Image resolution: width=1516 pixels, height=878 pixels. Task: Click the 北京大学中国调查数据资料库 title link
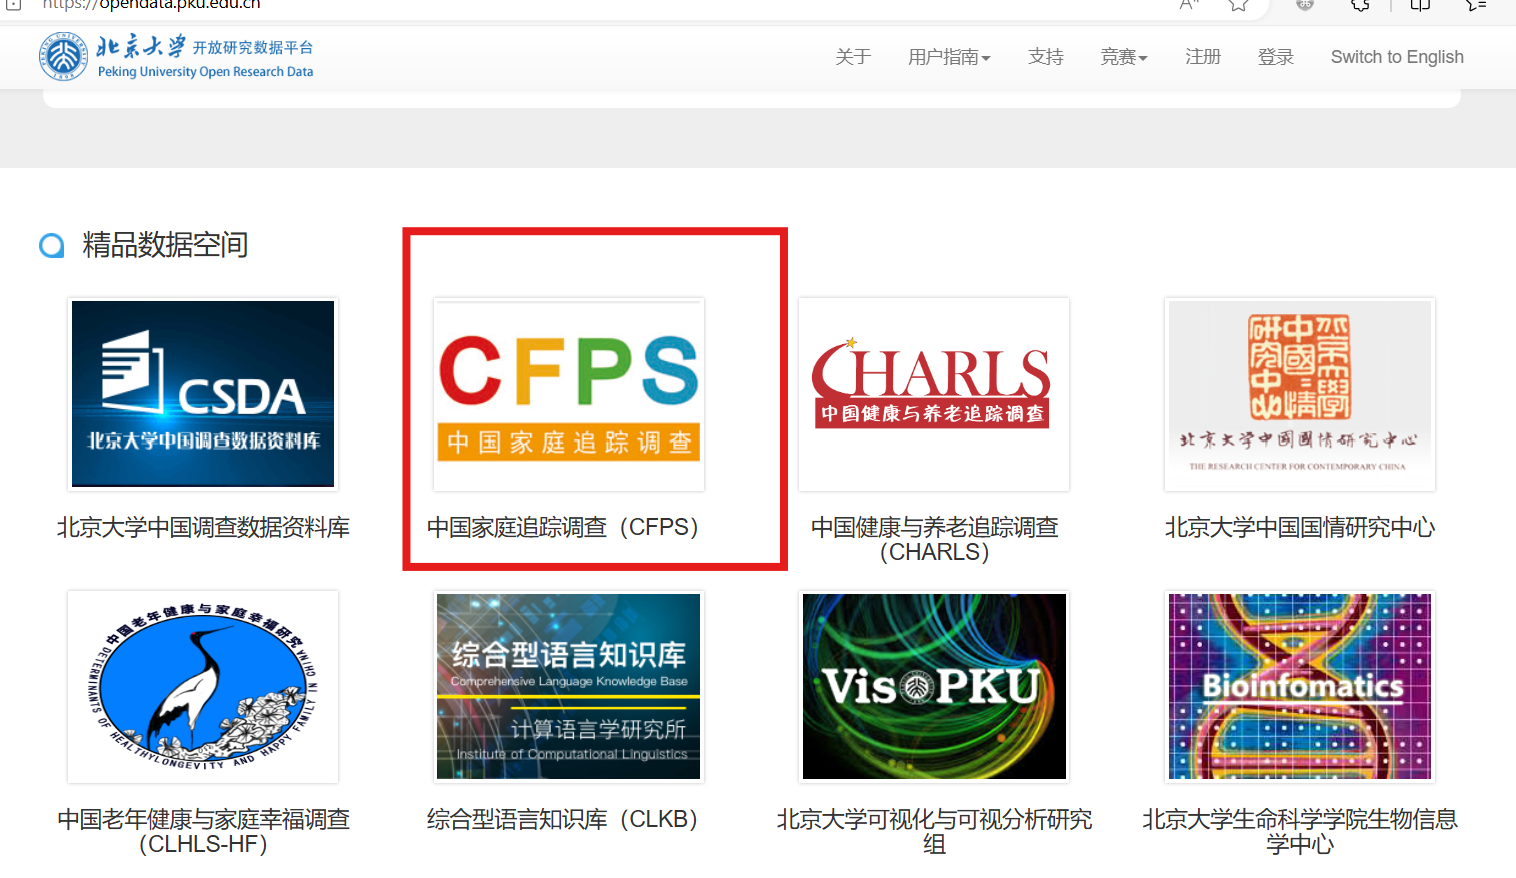point(203,527)
